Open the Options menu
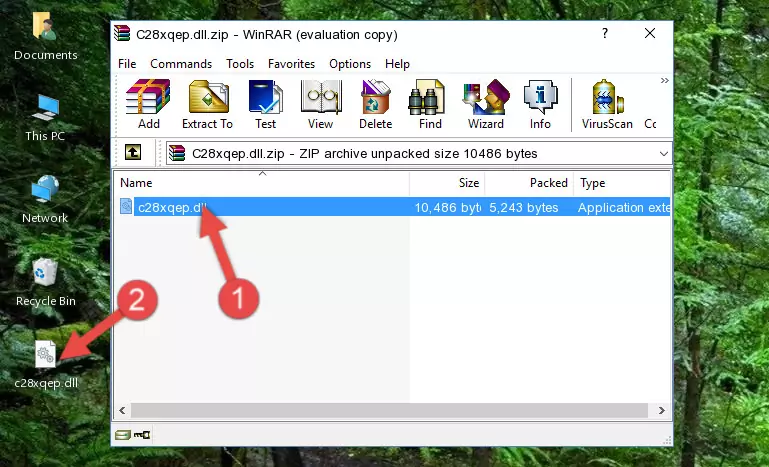Viewport: 769px width, 467px height. tap(350, 64)
